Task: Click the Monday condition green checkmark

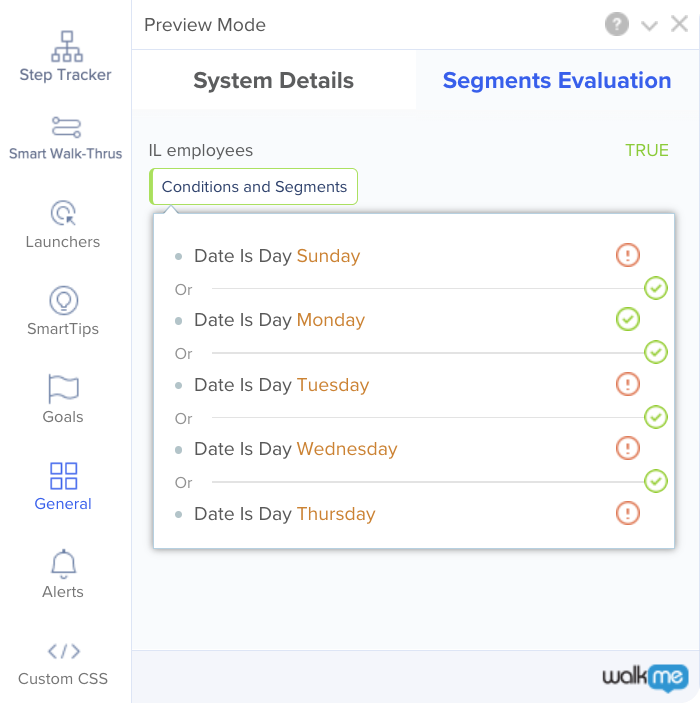Action: tap(627, 319)
